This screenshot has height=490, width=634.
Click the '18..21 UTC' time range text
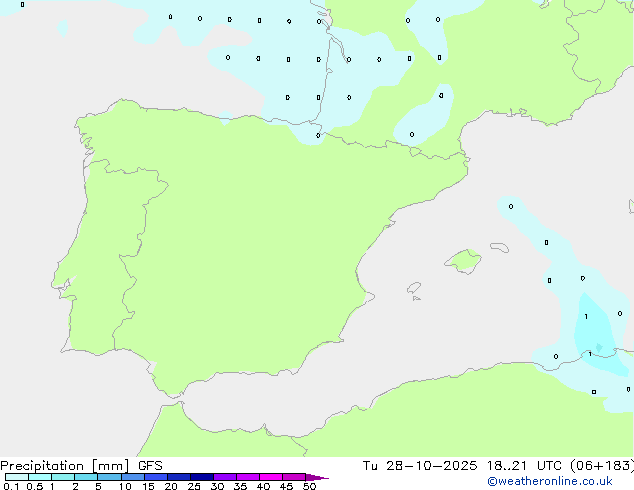[524, 466]
